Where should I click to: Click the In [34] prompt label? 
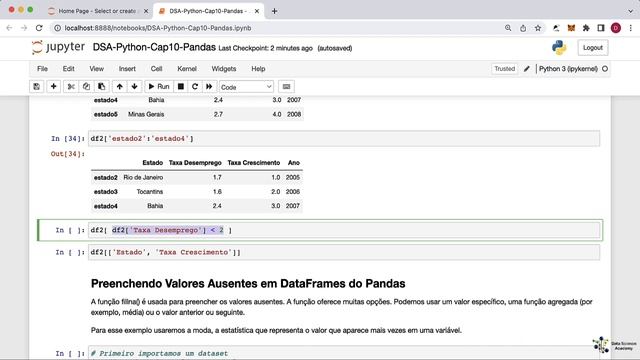(68, 139)
